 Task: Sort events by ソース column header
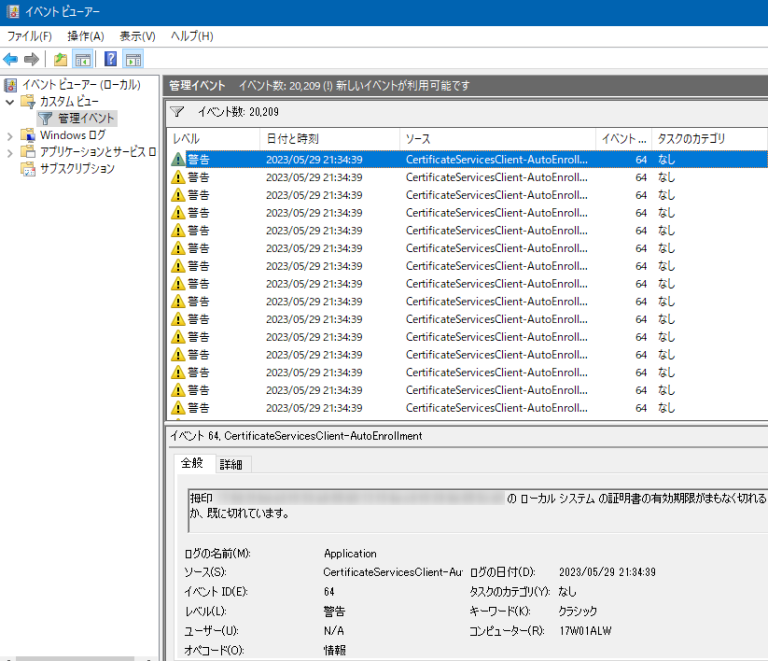418,139
